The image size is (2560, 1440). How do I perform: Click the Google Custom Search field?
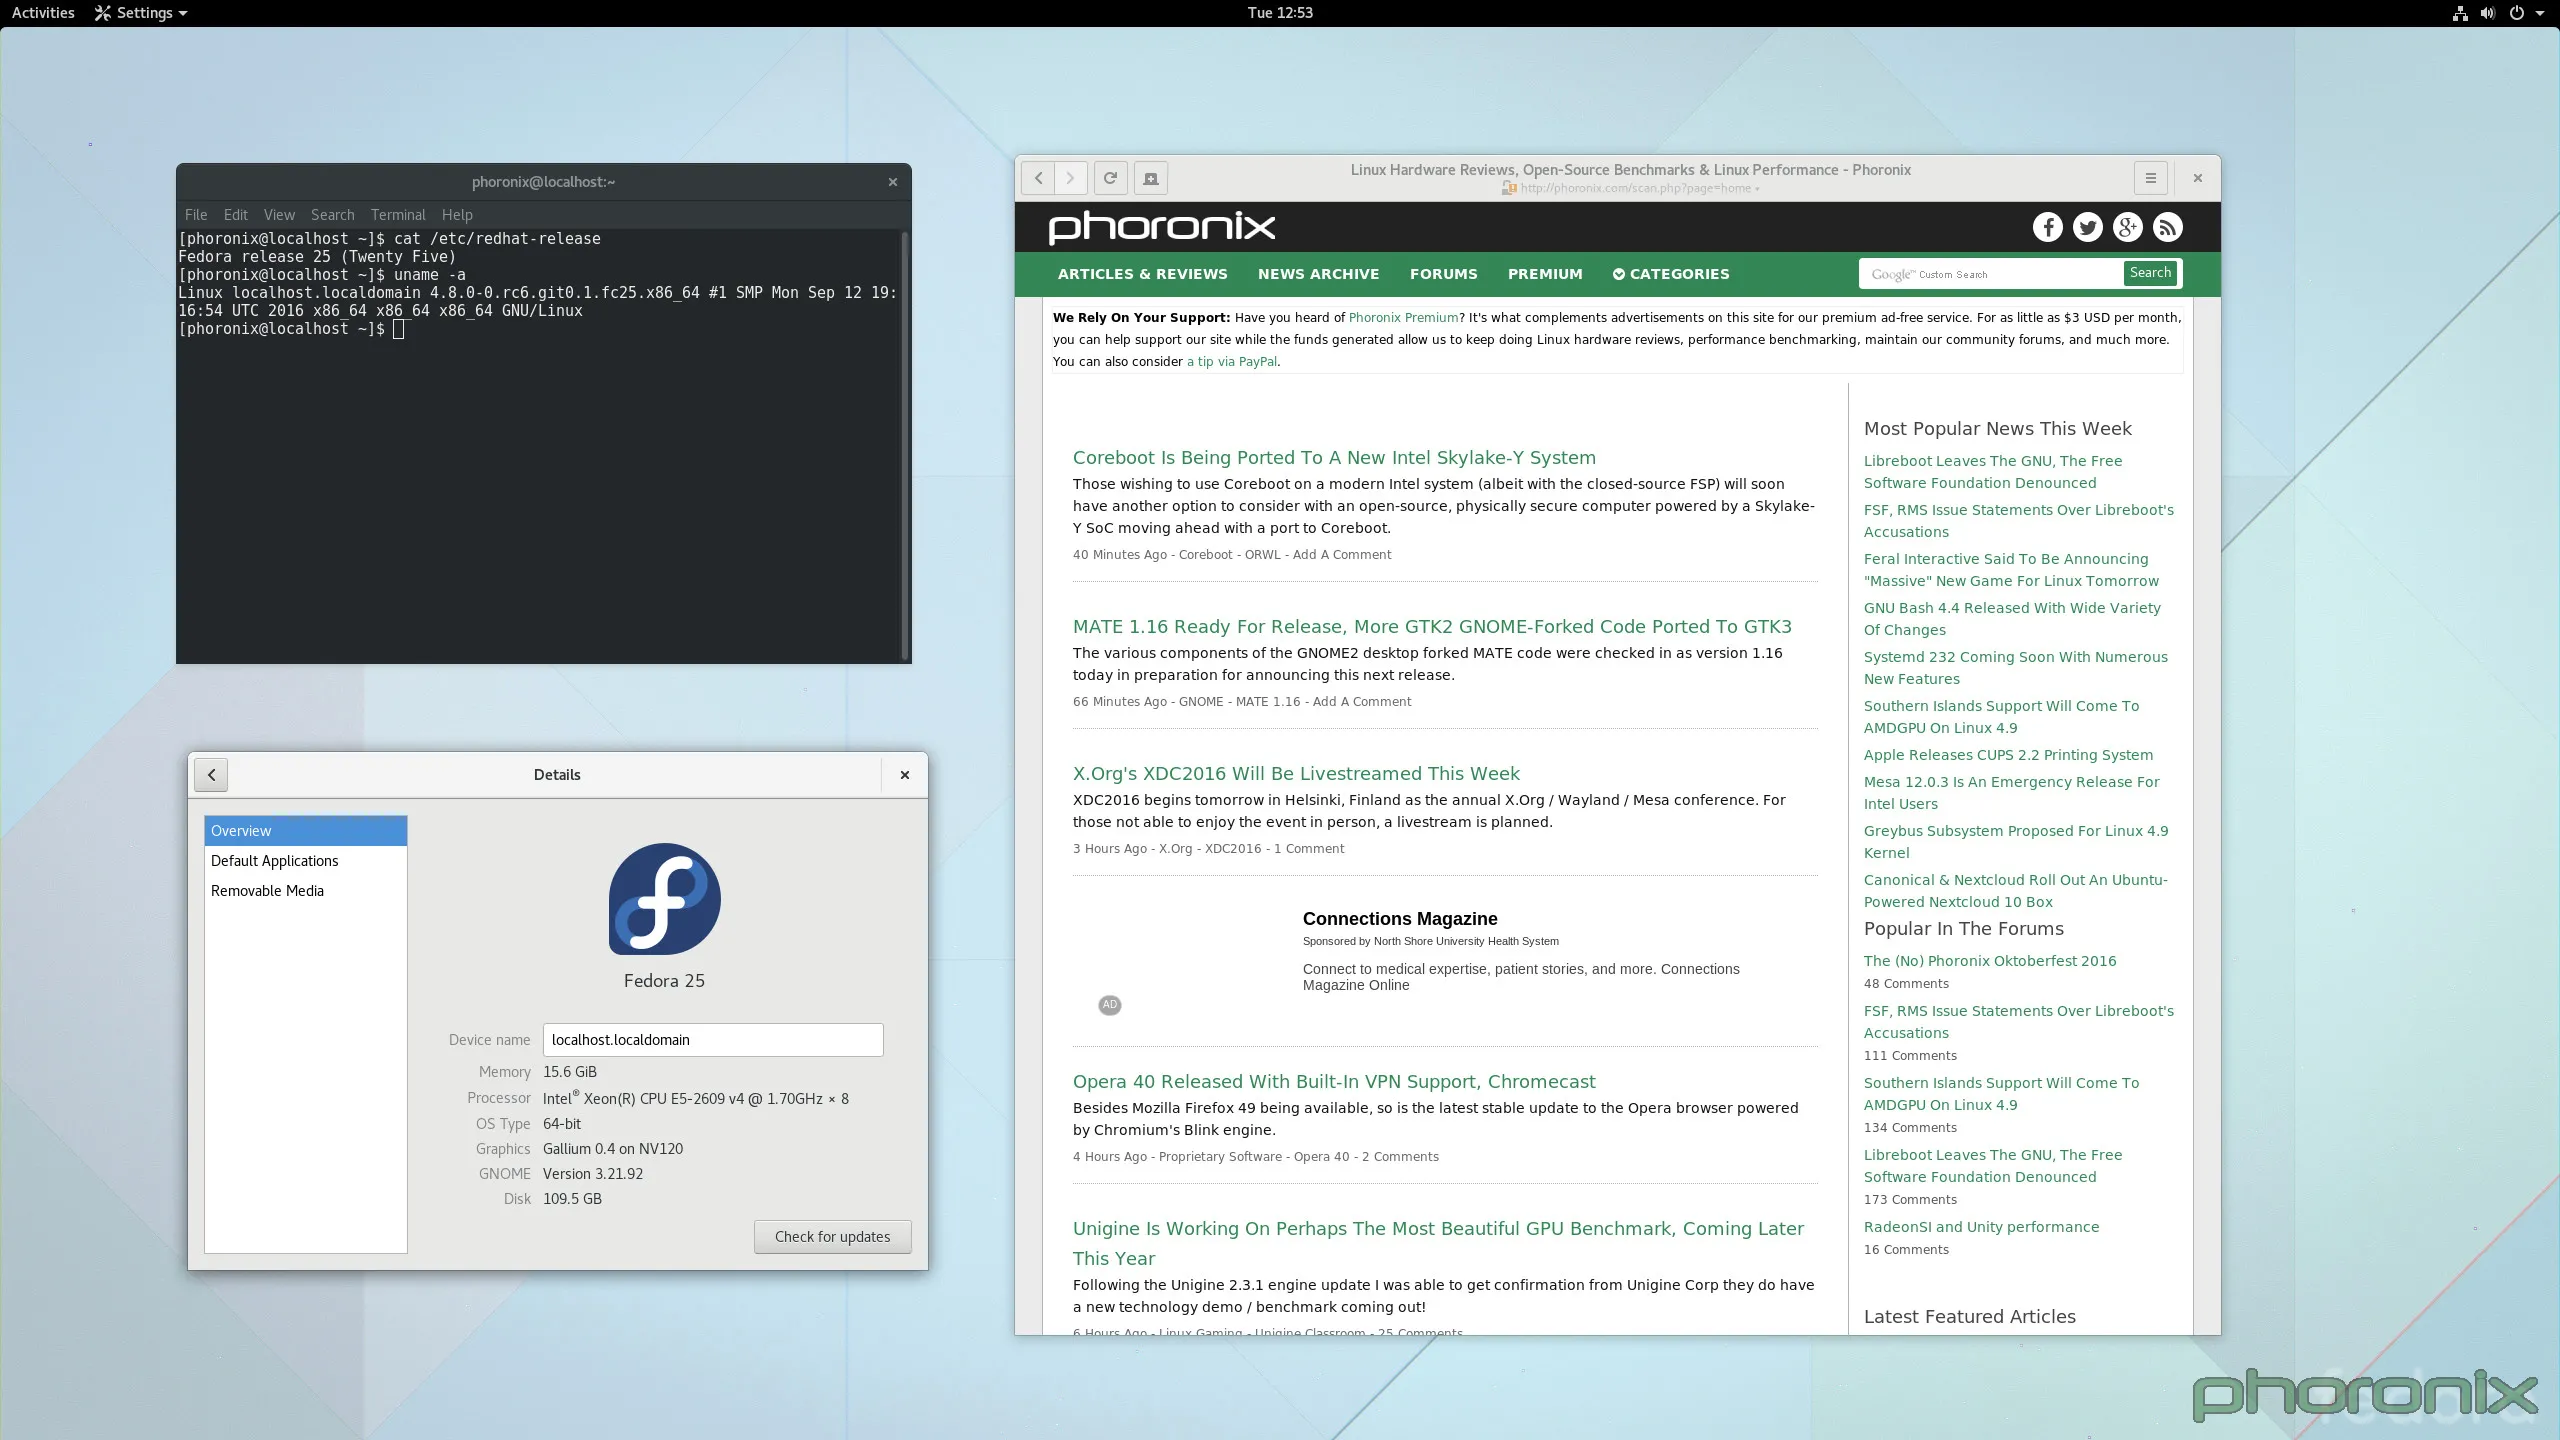point(1990,274)
